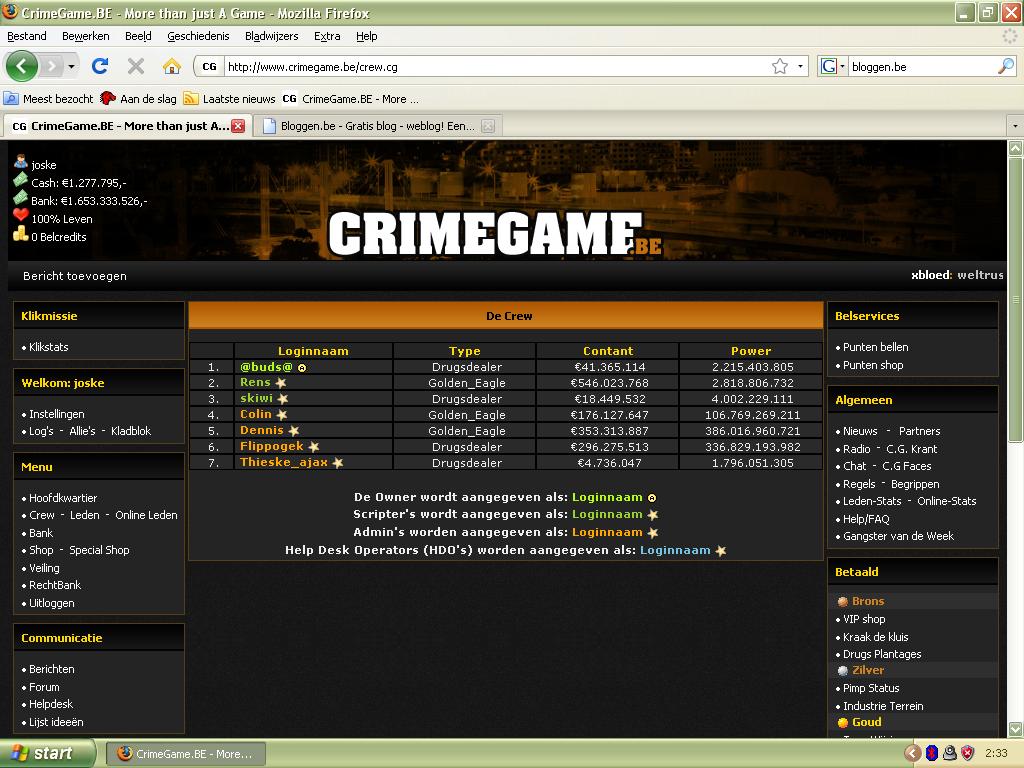The image size is (1024, 768).
Task: Open the Extra menu
Action: coord(327,36)
